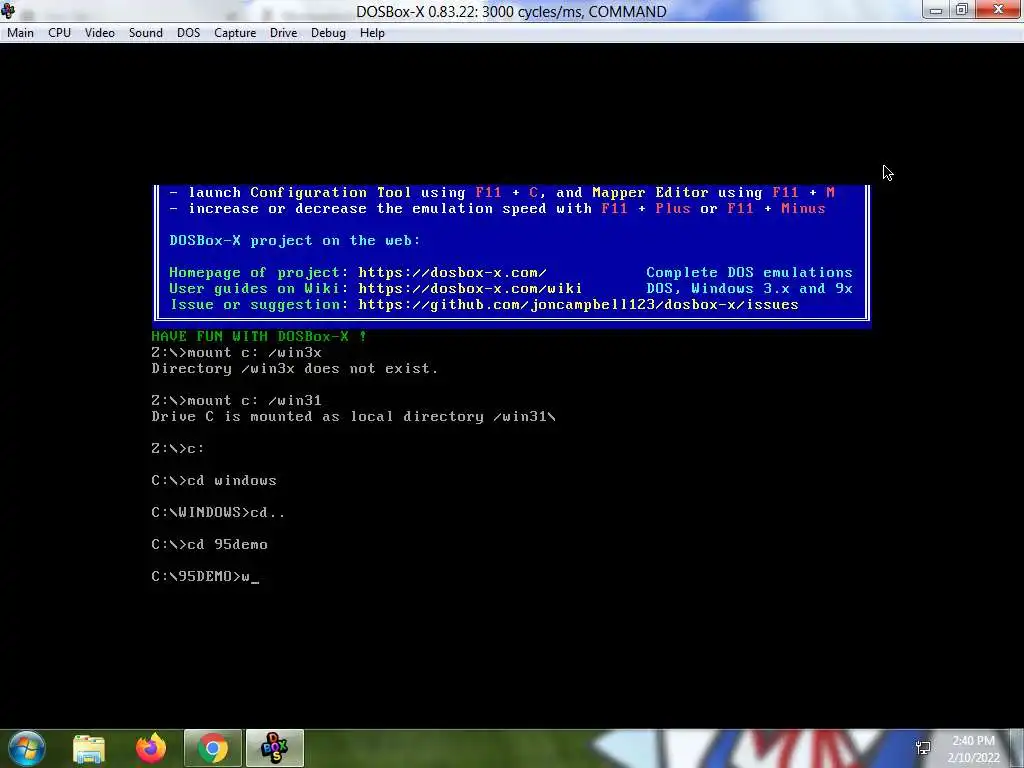Launch Firefox from the taskbar

tap(151, 748)
